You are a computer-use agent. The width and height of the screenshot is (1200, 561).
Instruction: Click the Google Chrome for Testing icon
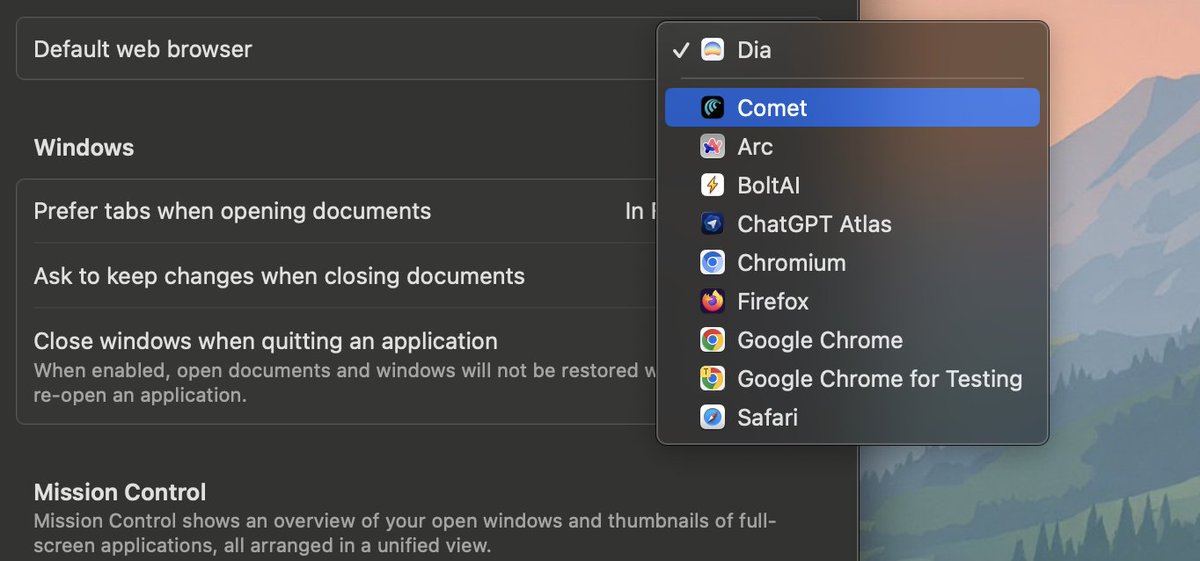[x=712, y=379]
